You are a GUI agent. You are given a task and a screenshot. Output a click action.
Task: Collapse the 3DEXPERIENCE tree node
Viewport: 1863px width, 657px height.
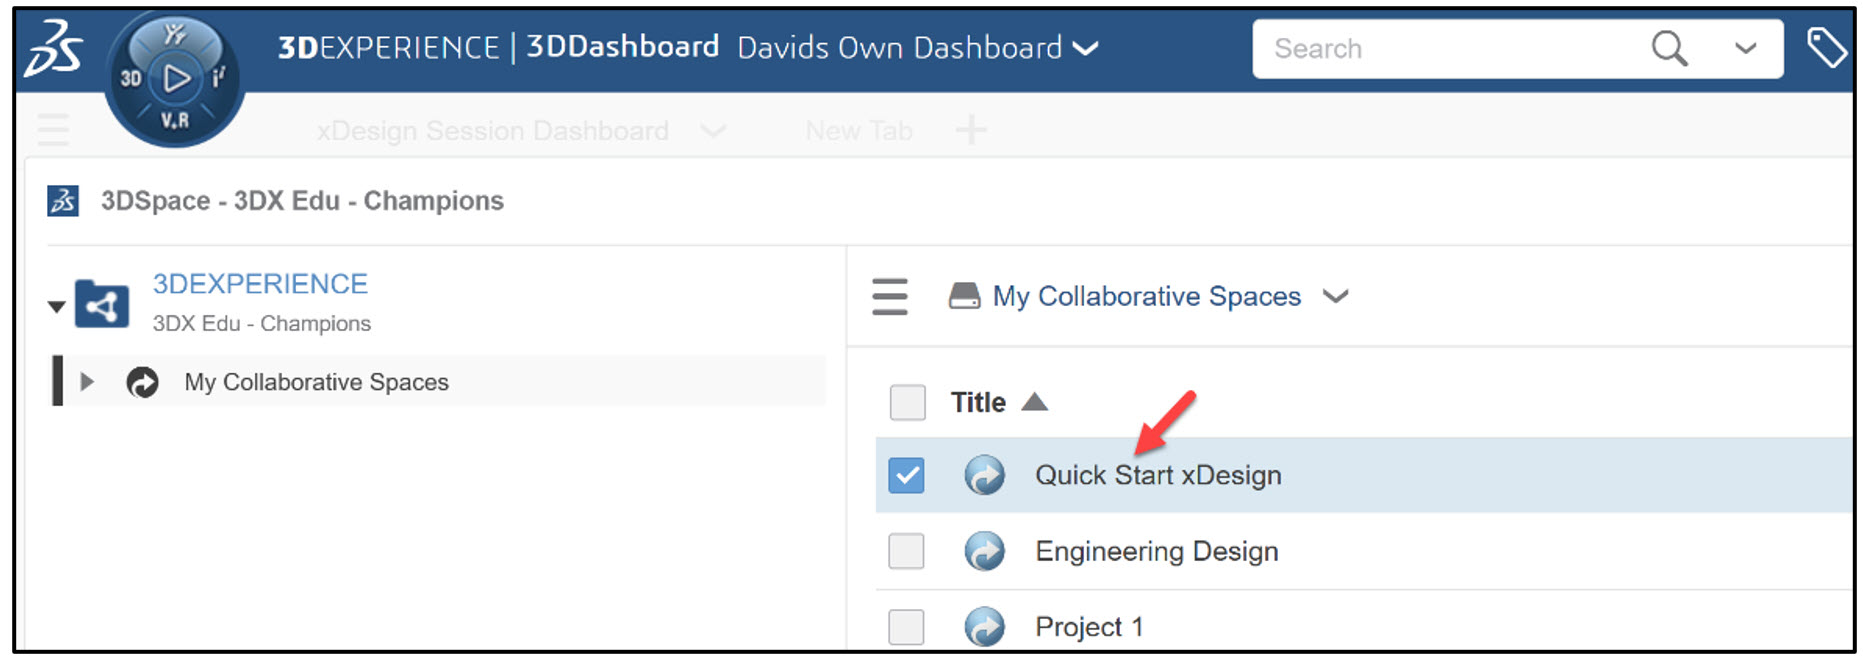(x=57, y=305)
